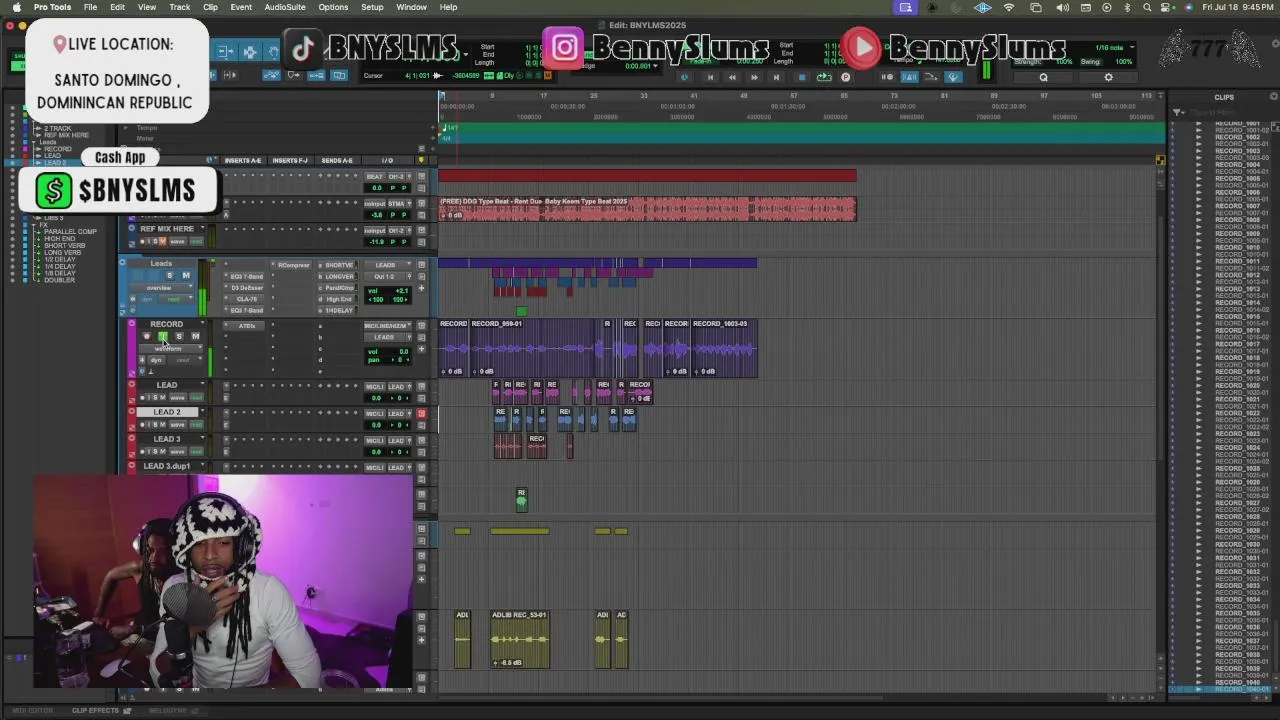This screenshot has height=720, width=1280.
Task: Record-enable the RECORD track
Action: click(147, 336)
